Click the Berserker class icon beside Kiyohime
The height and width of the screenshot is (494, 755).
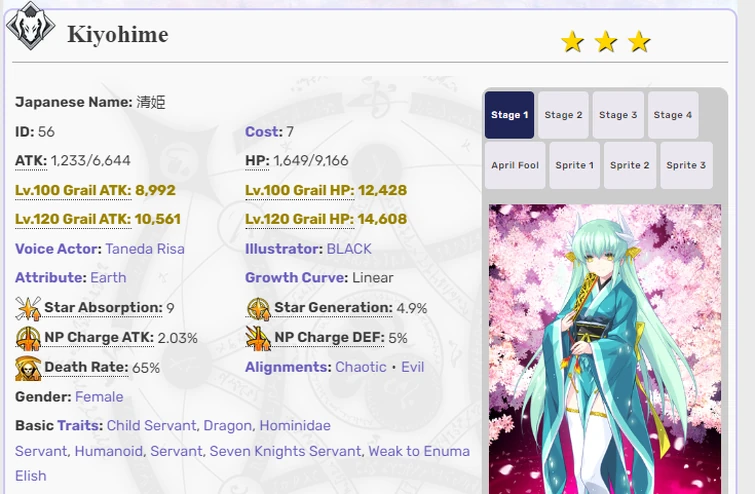tap(30, 26)
